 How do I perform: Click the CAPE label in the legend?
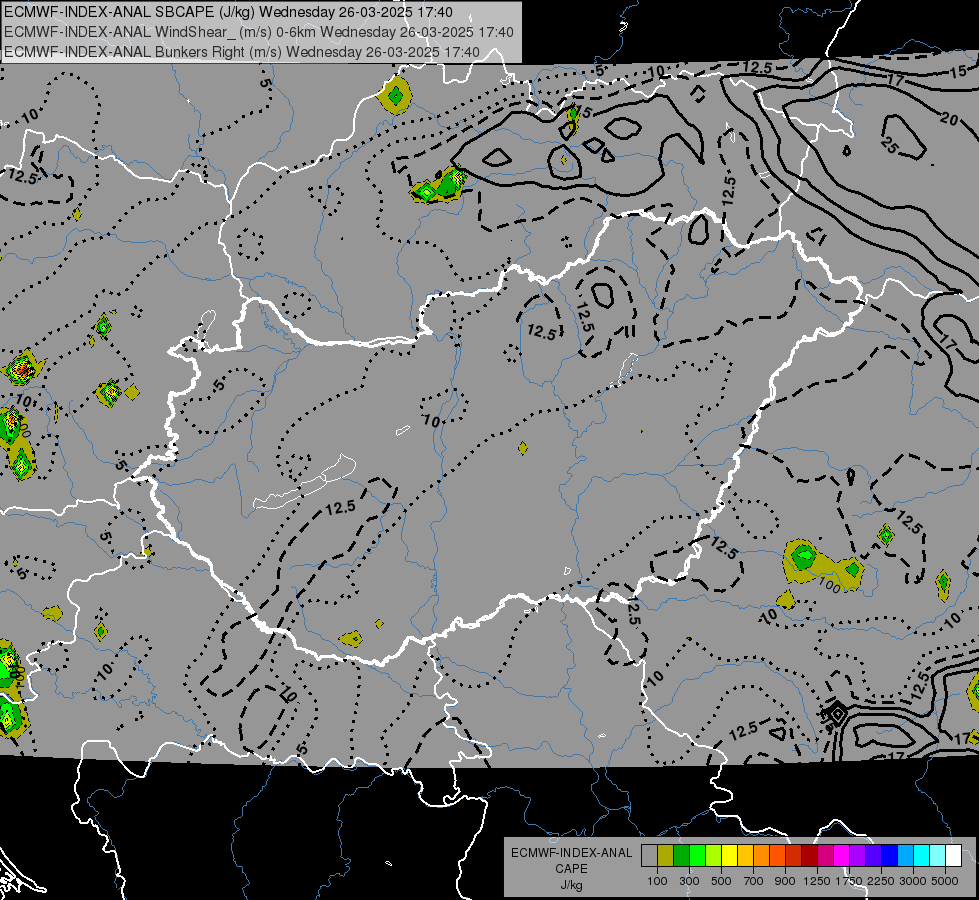[571, 869]
